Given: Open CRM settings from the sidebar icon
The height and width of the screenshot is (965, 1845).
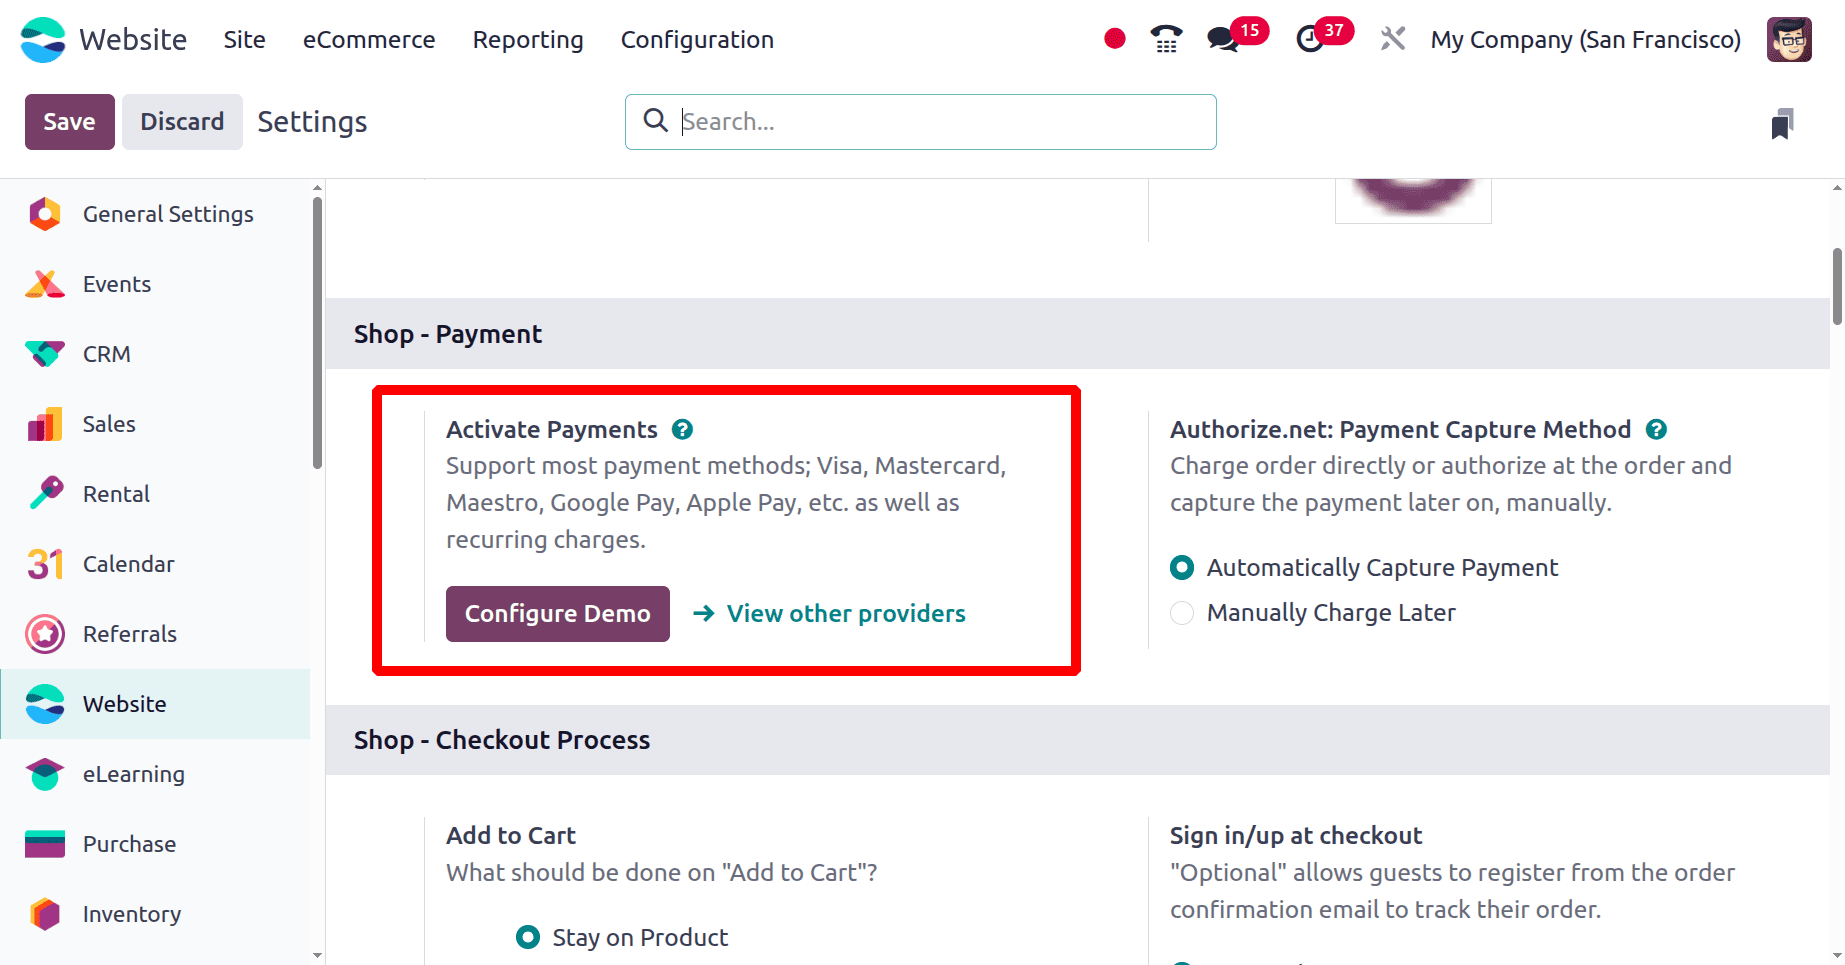Looking at the screenshot, I should [45, 353].
